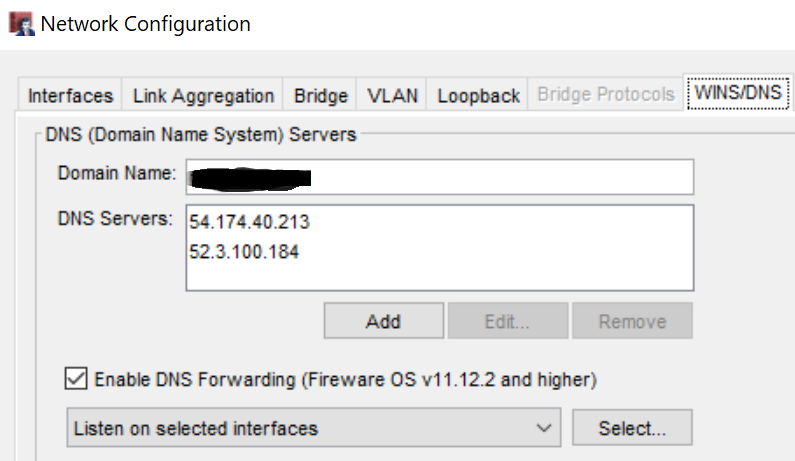Viewport: 795px width, 461px height.
Task: Open the Listen on selected interfaces dropdown
Action: click(x=314, y=428)
